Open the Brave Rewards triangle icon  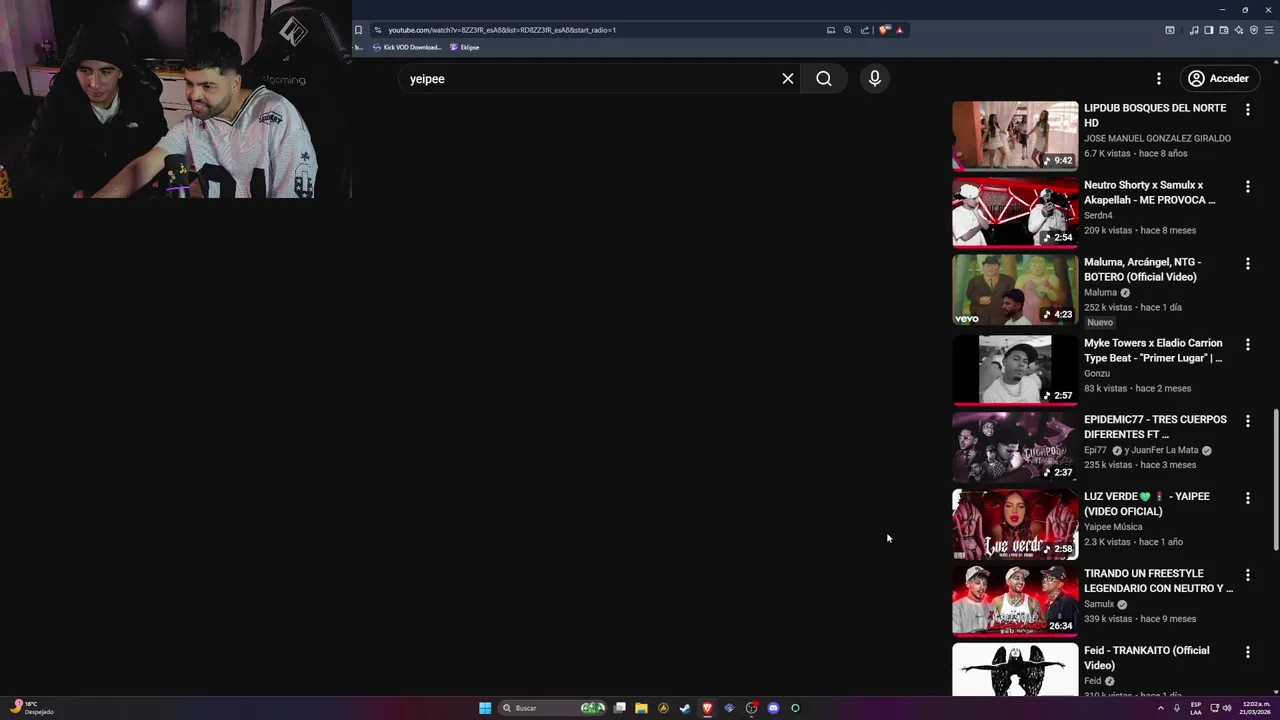(899, 30)
